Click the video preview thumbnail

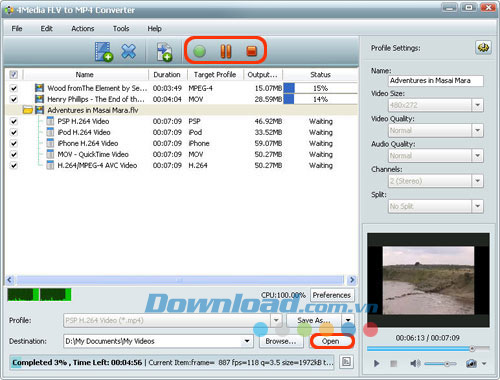[428, 280]
